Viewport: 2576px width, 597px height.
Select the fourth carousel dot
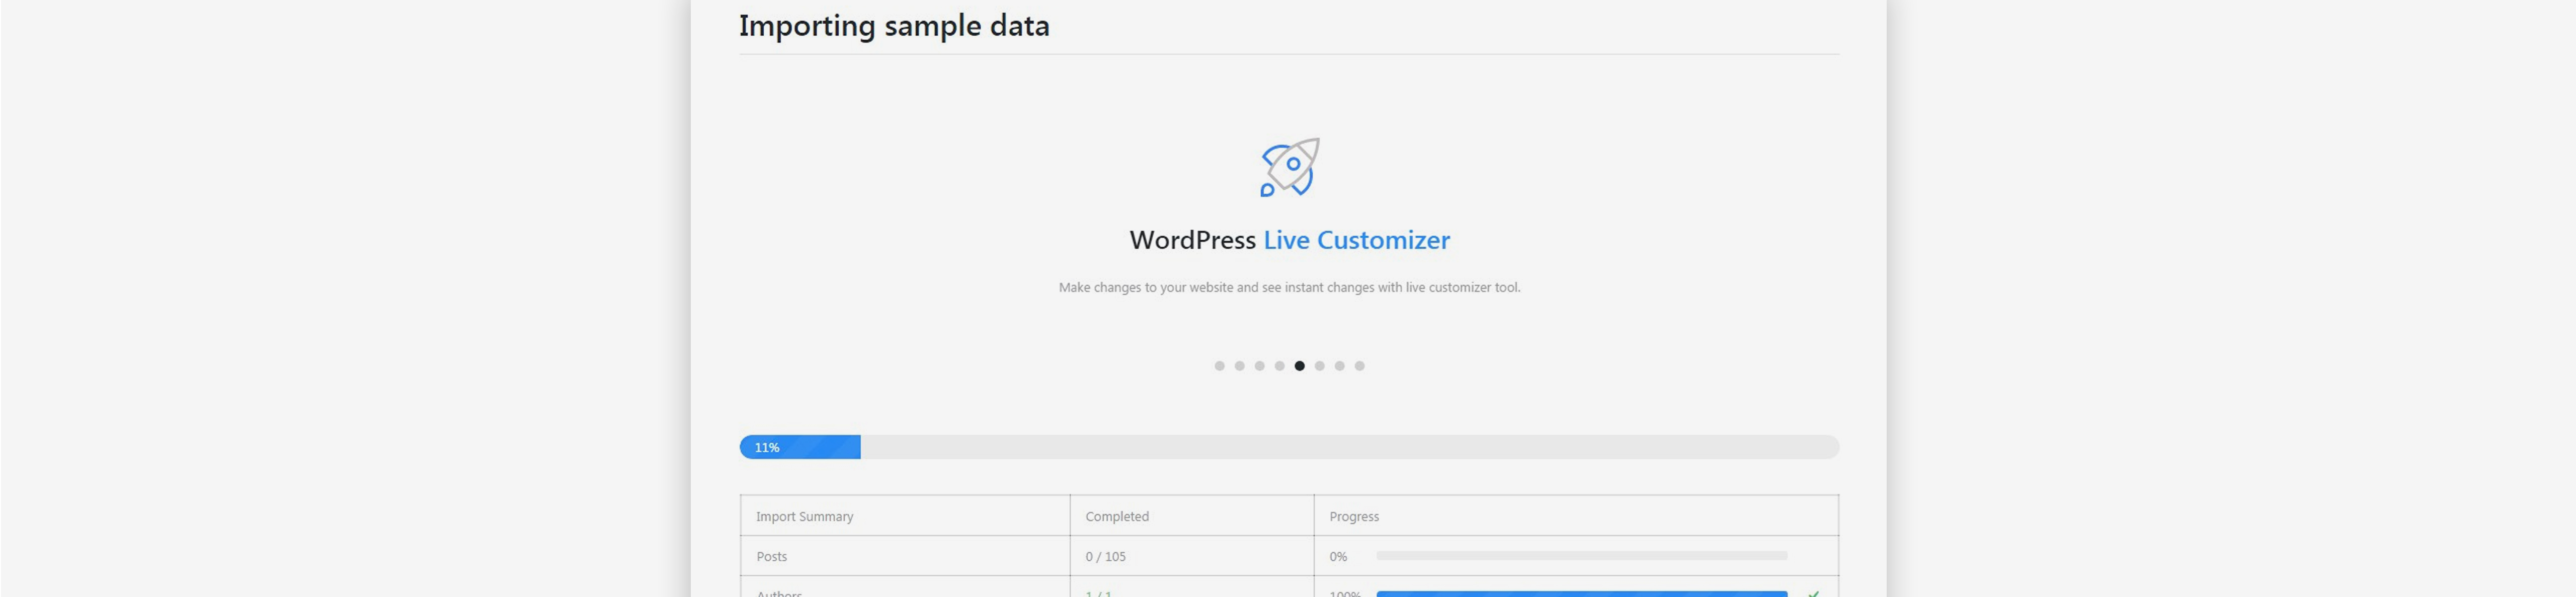click(1279, 366)
